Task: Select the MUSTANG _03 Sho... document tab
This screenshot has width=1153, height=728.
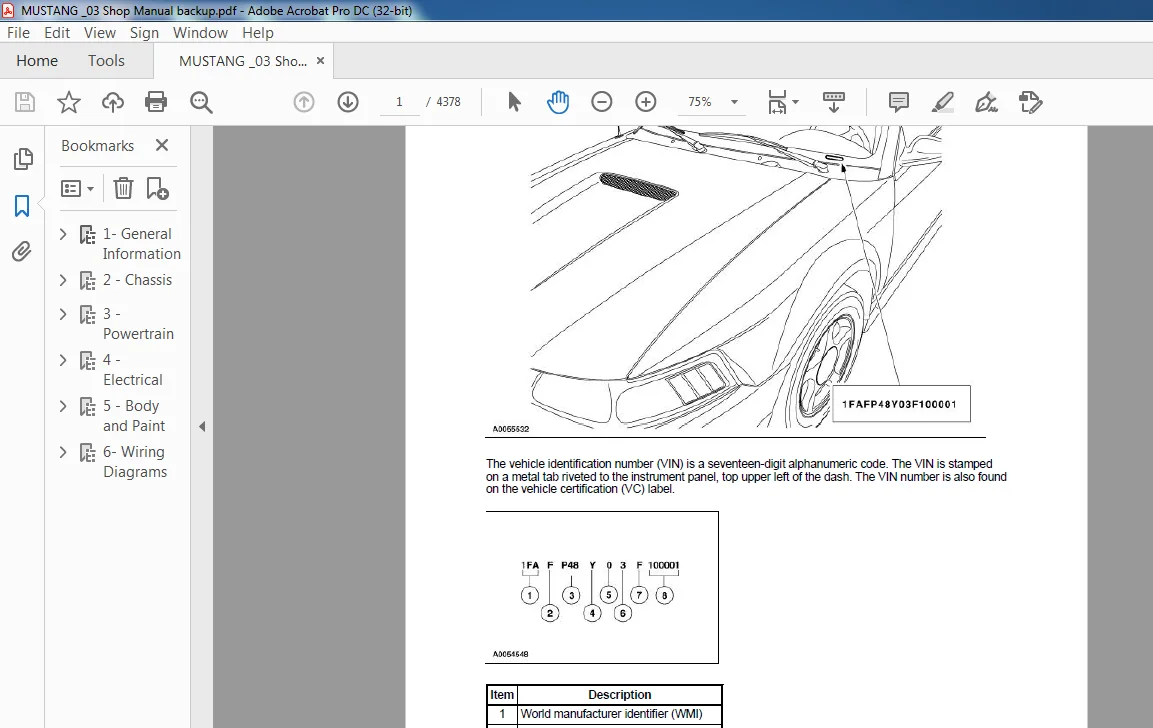Action: pyautogui.click(x=243, y=61)
